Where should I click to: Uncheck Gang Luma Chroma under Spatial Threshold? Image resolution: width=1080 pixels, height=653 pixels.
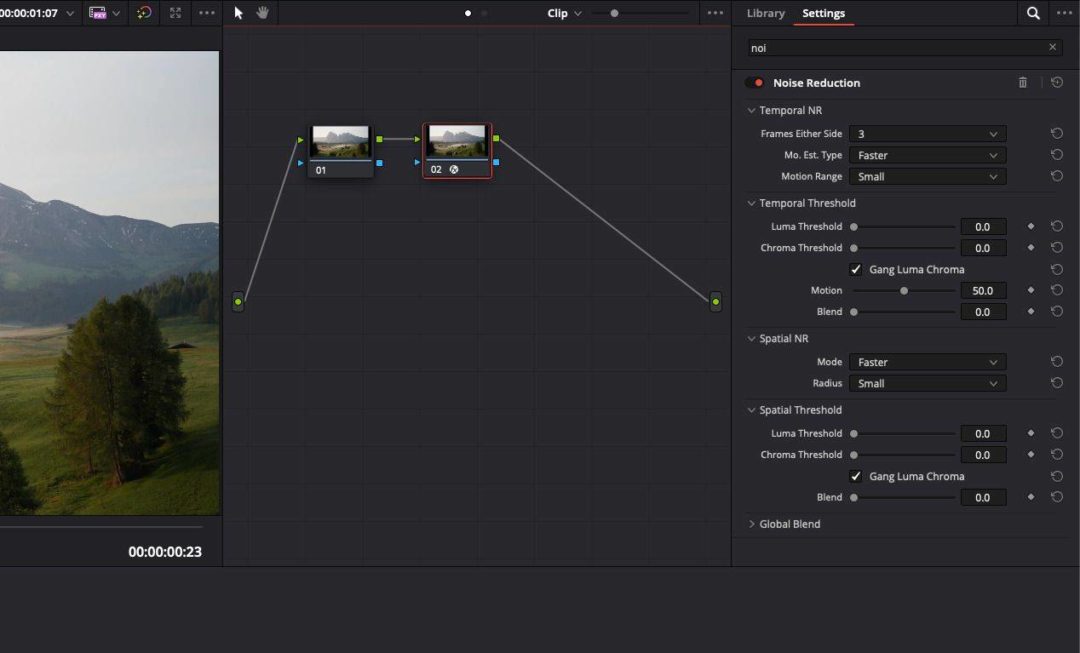856,476
